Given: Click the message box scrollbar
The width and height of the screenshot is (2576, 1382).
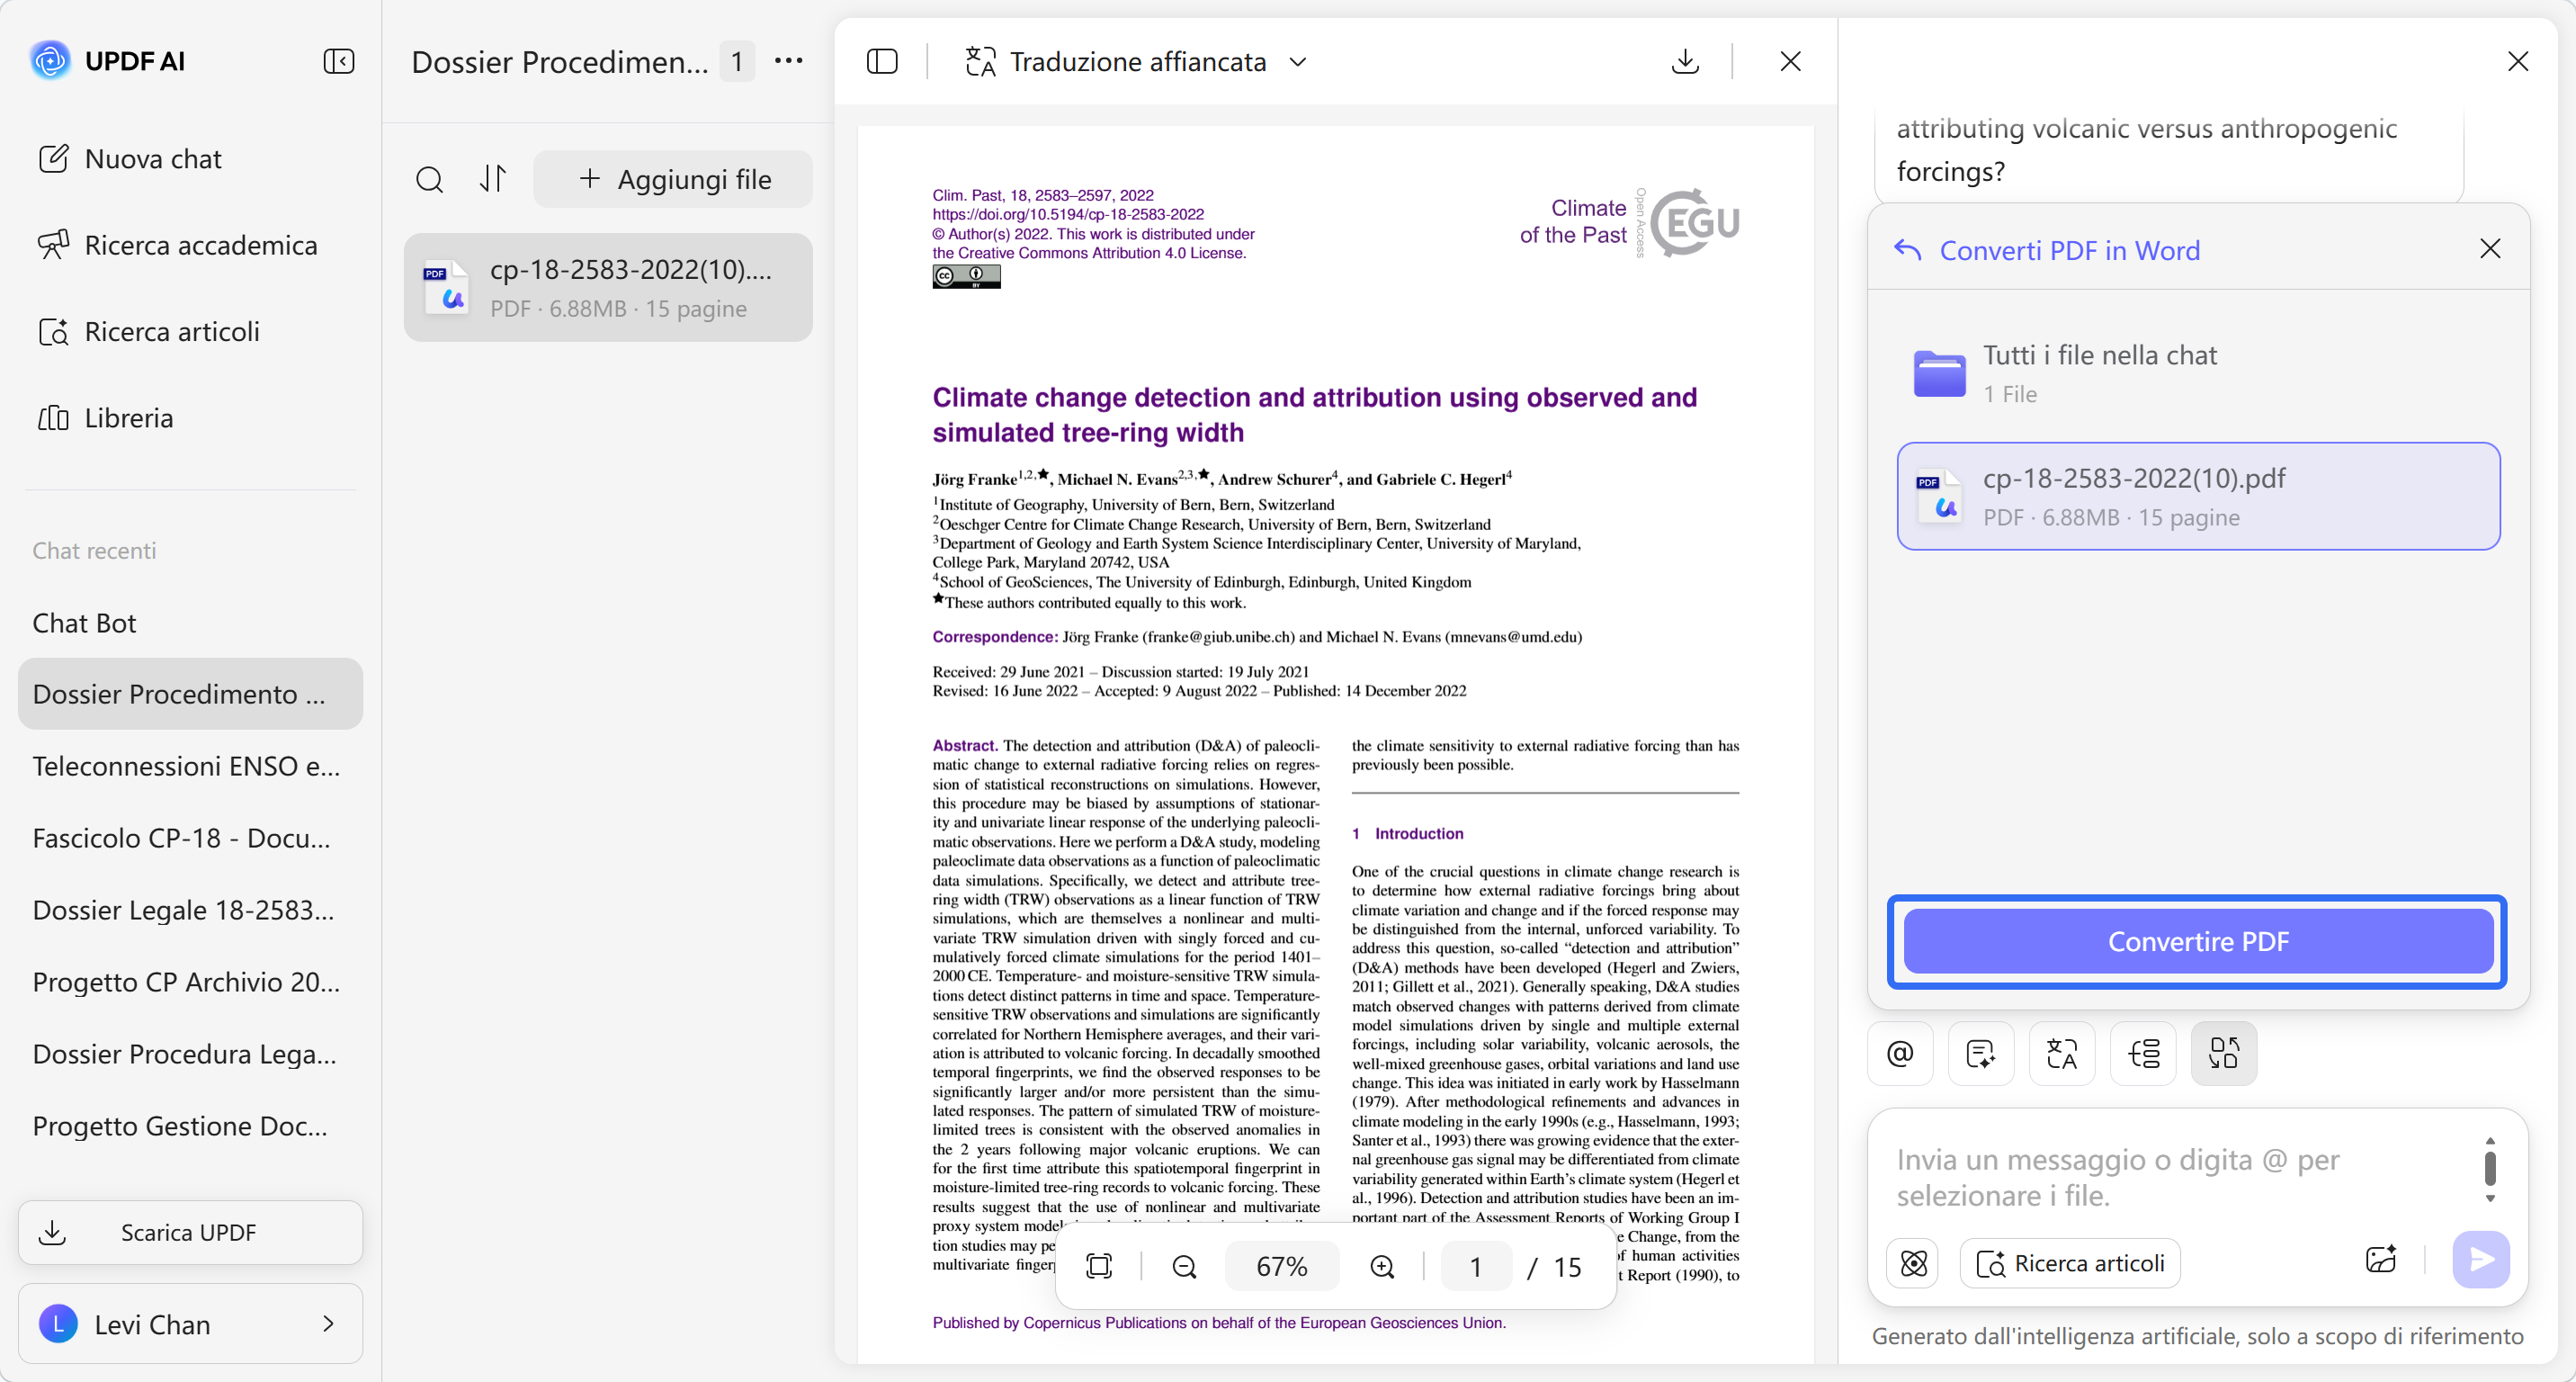Looking at the screenshot, I should pyautogui.click(x=2489, y=1168).
